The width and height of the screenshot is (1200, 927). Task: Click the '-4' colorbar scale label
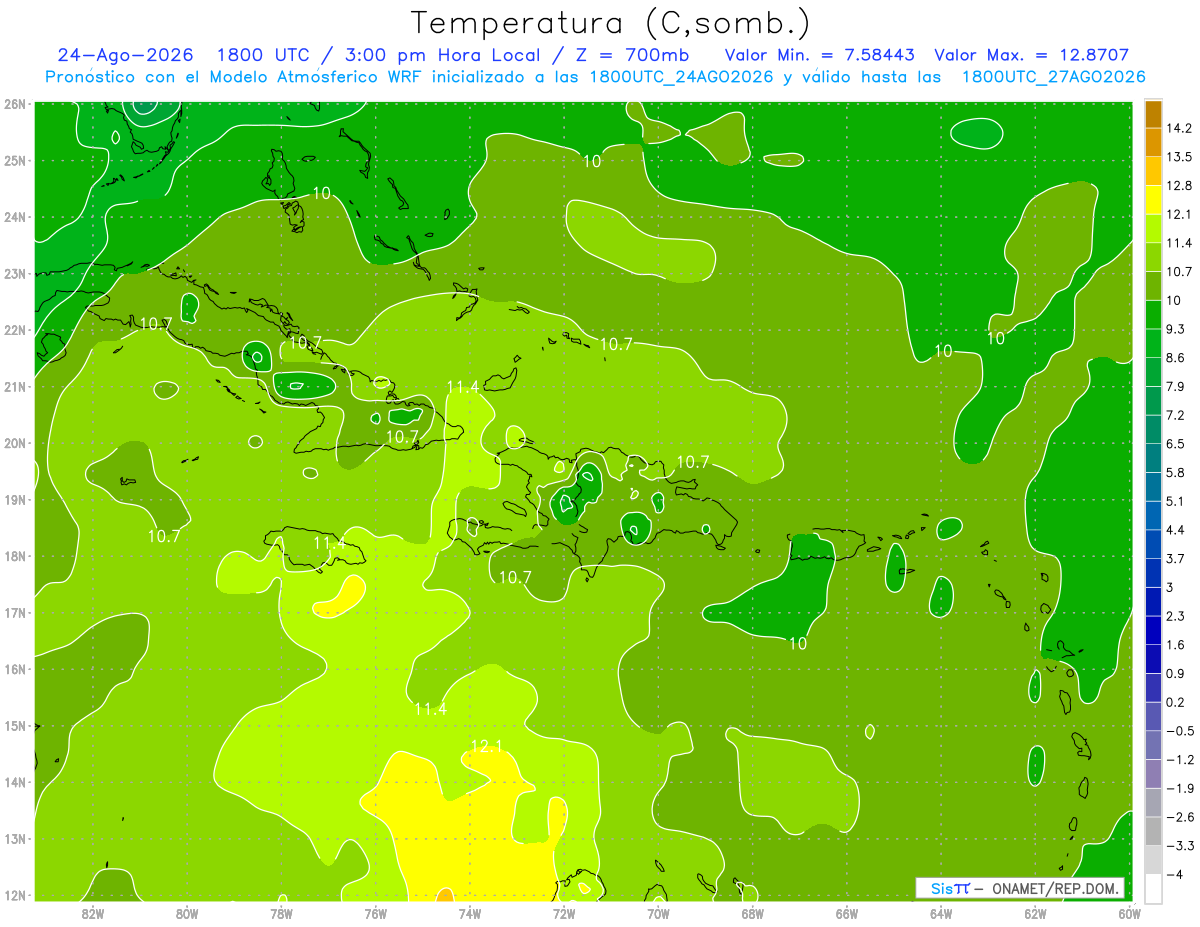(1175, 874)
